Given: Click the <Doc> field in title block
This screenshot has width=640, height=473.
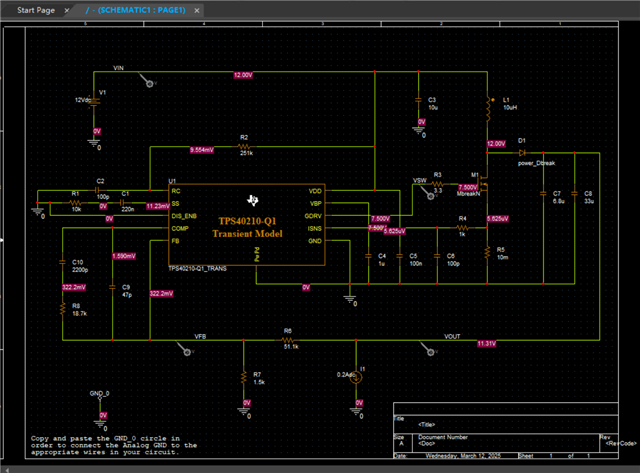Looking at the screenshot, I should pyautogui.click(x=426, y=443).
